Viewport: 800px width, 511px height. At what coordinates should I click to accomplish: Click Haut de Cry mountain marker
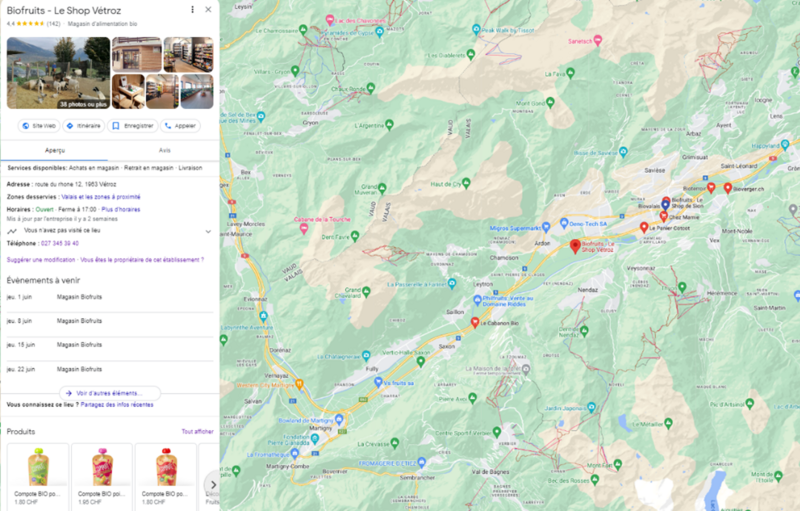coord(466,183)
